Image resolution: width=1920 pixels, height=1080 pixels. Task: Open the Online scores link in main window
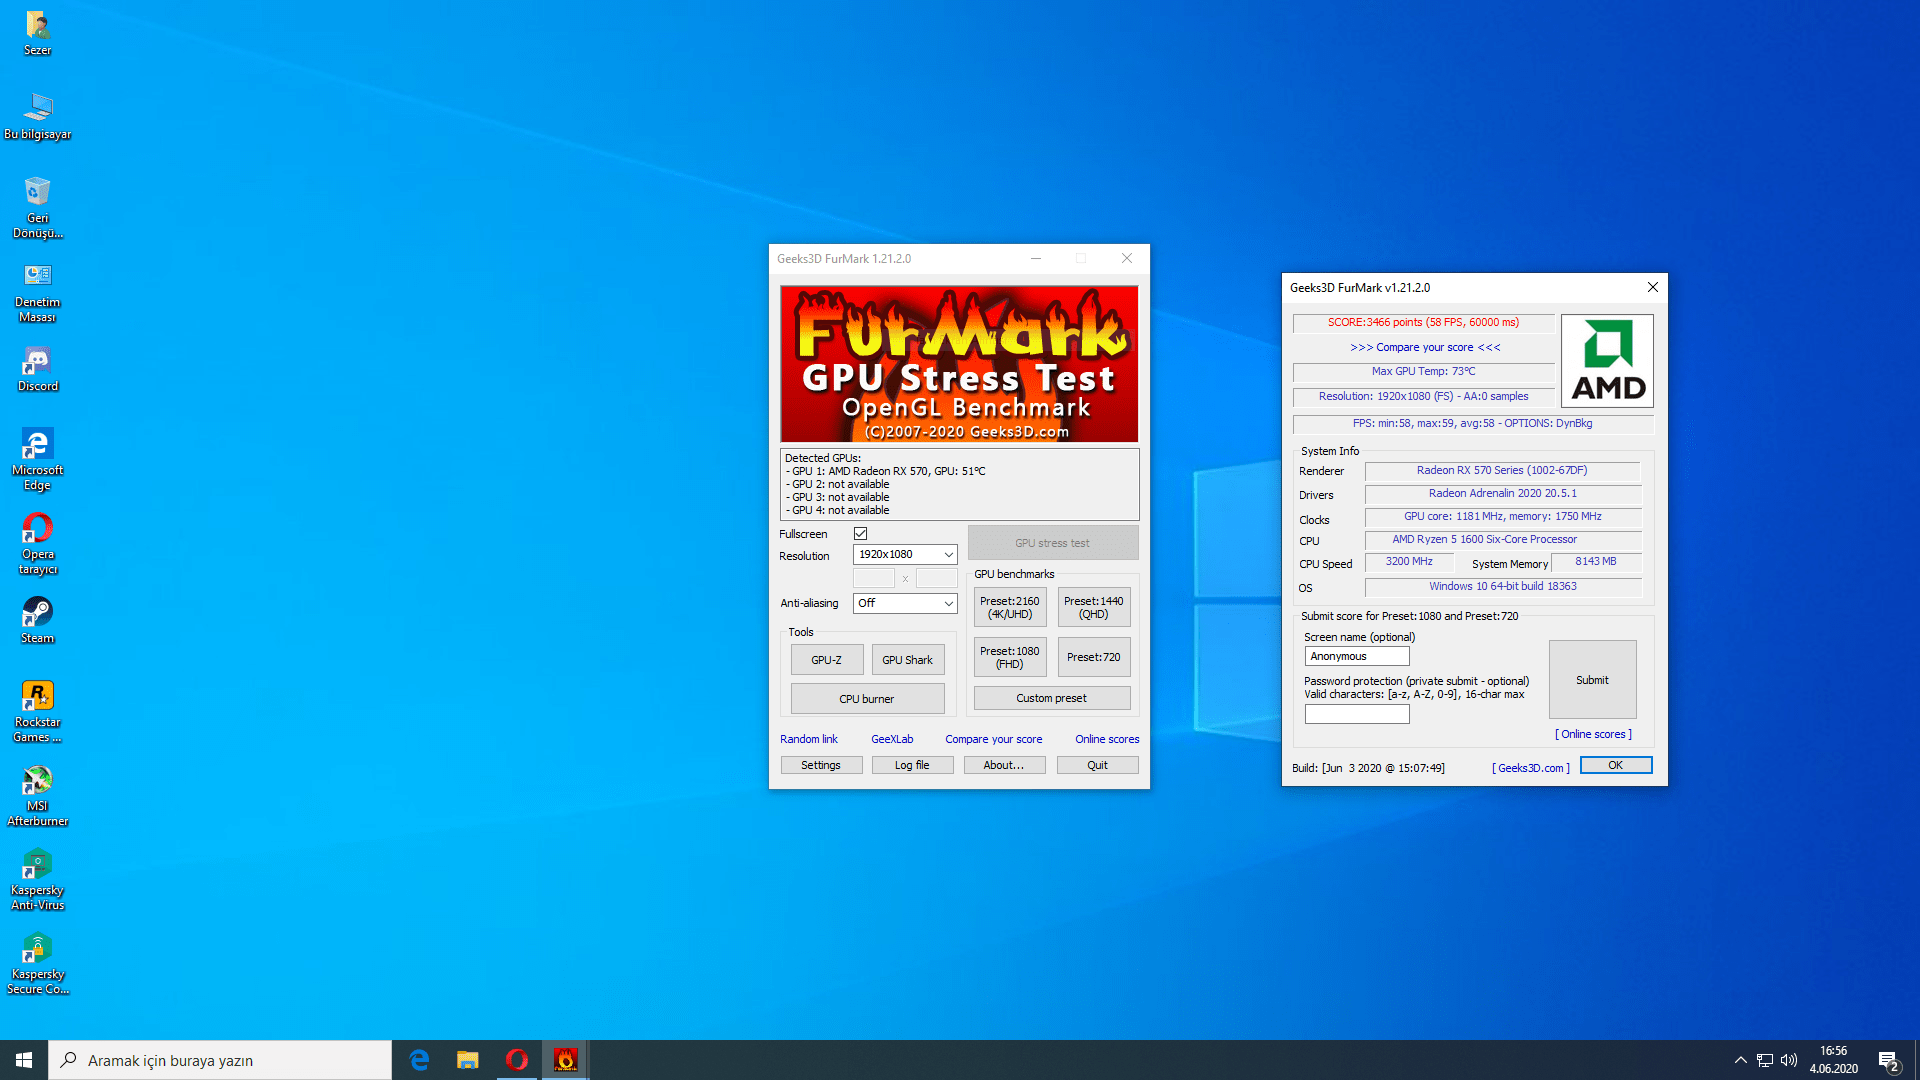coord(1106,739)
